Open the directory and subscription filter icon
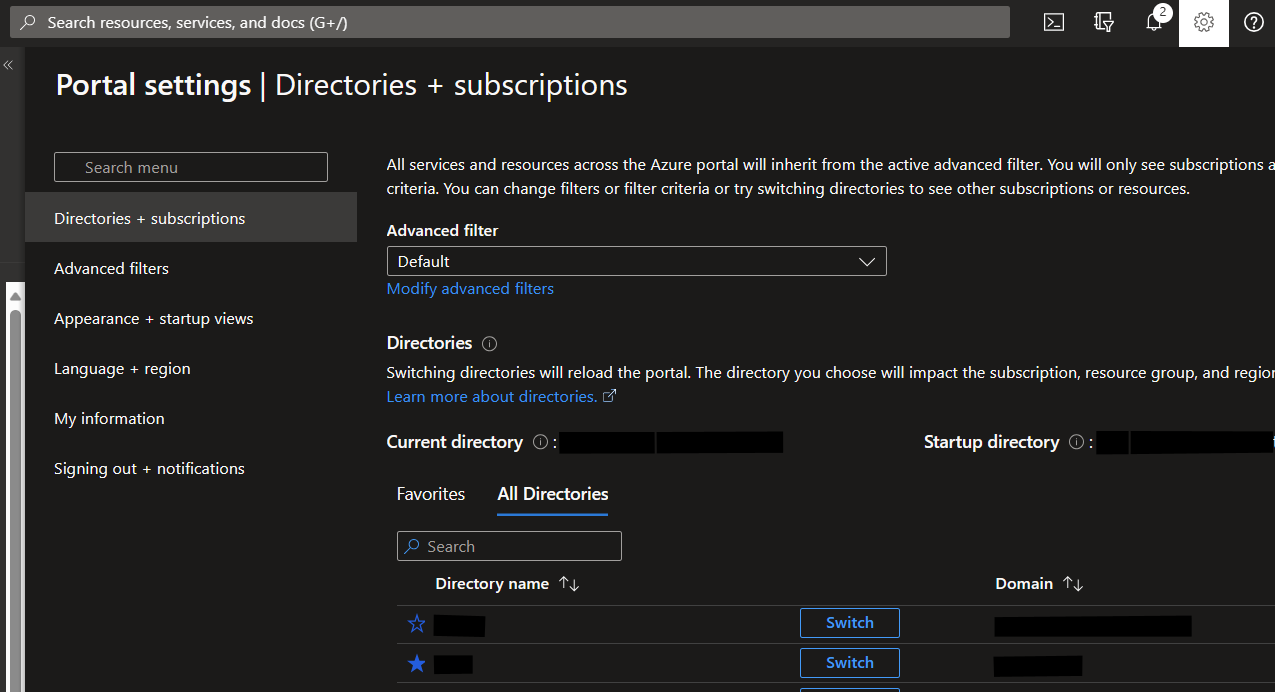The height and width of the screenshot is (692, 1275). [x=1104, y=22]
